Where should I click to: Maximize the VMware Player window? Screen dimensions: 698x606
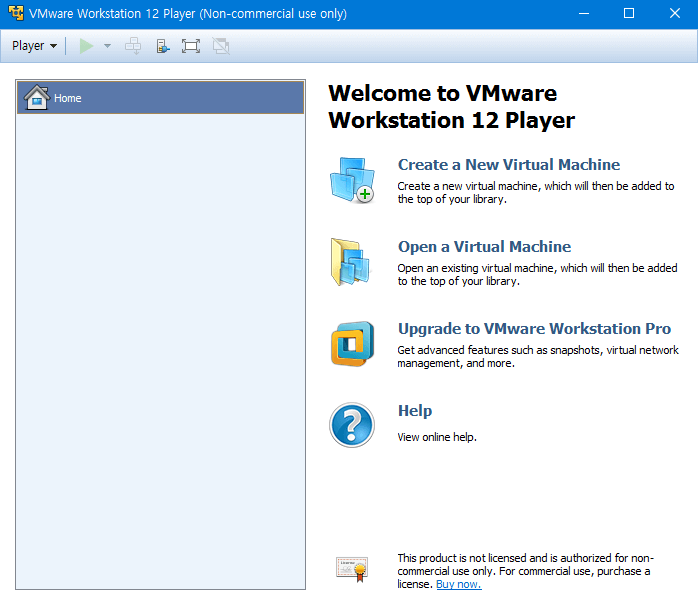click(629, 13)
